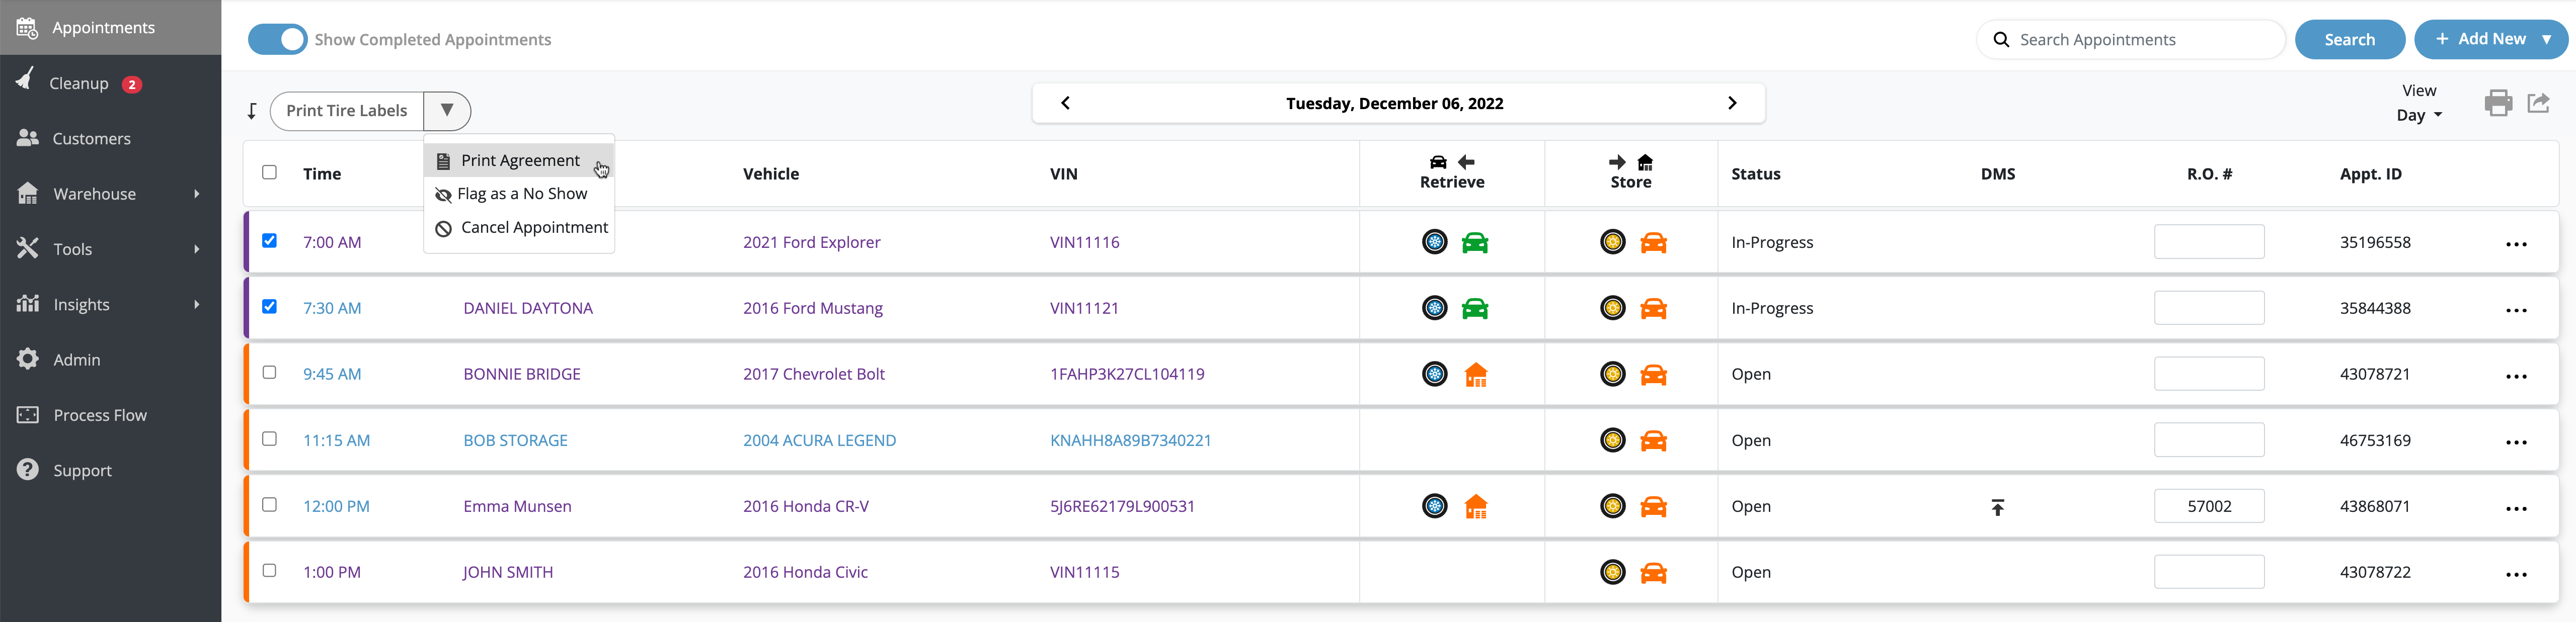Click the blue tire retrieve icon for Daniel Daytona
The image size is (2576, 622).
pyautogui.click(x=1434, y=308)
